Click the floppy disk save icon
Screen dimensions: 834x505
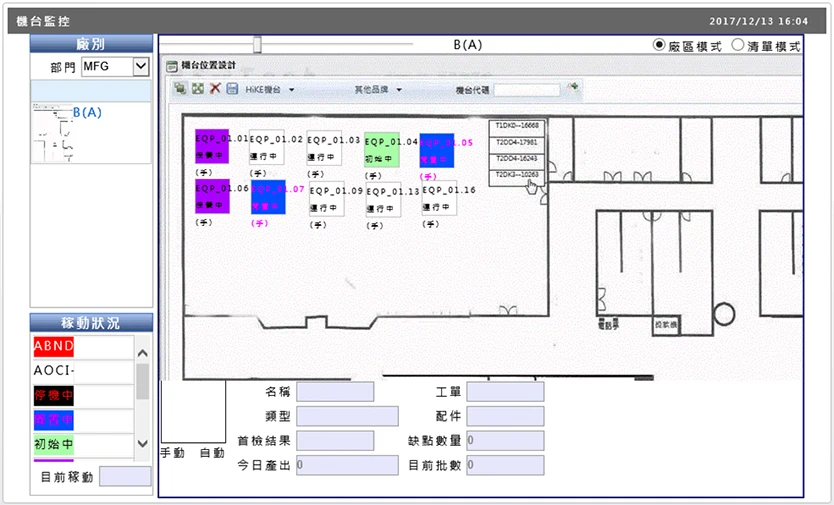232,88
